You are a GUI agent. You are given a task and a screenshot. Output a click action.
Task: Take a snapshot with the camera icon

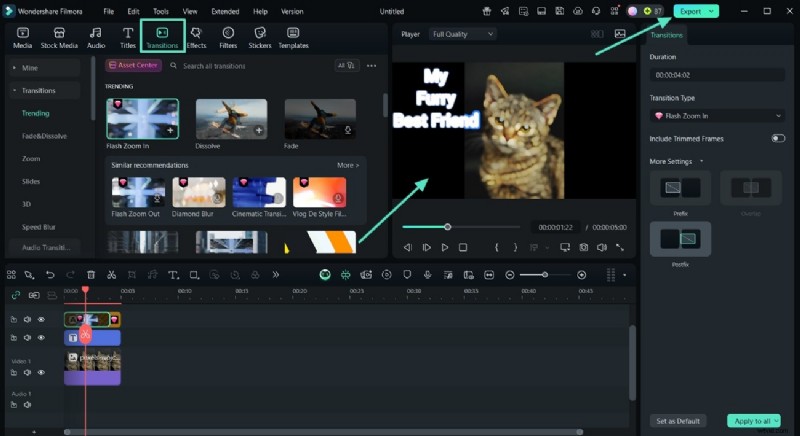pyautogui.click(x=583, y=247)
